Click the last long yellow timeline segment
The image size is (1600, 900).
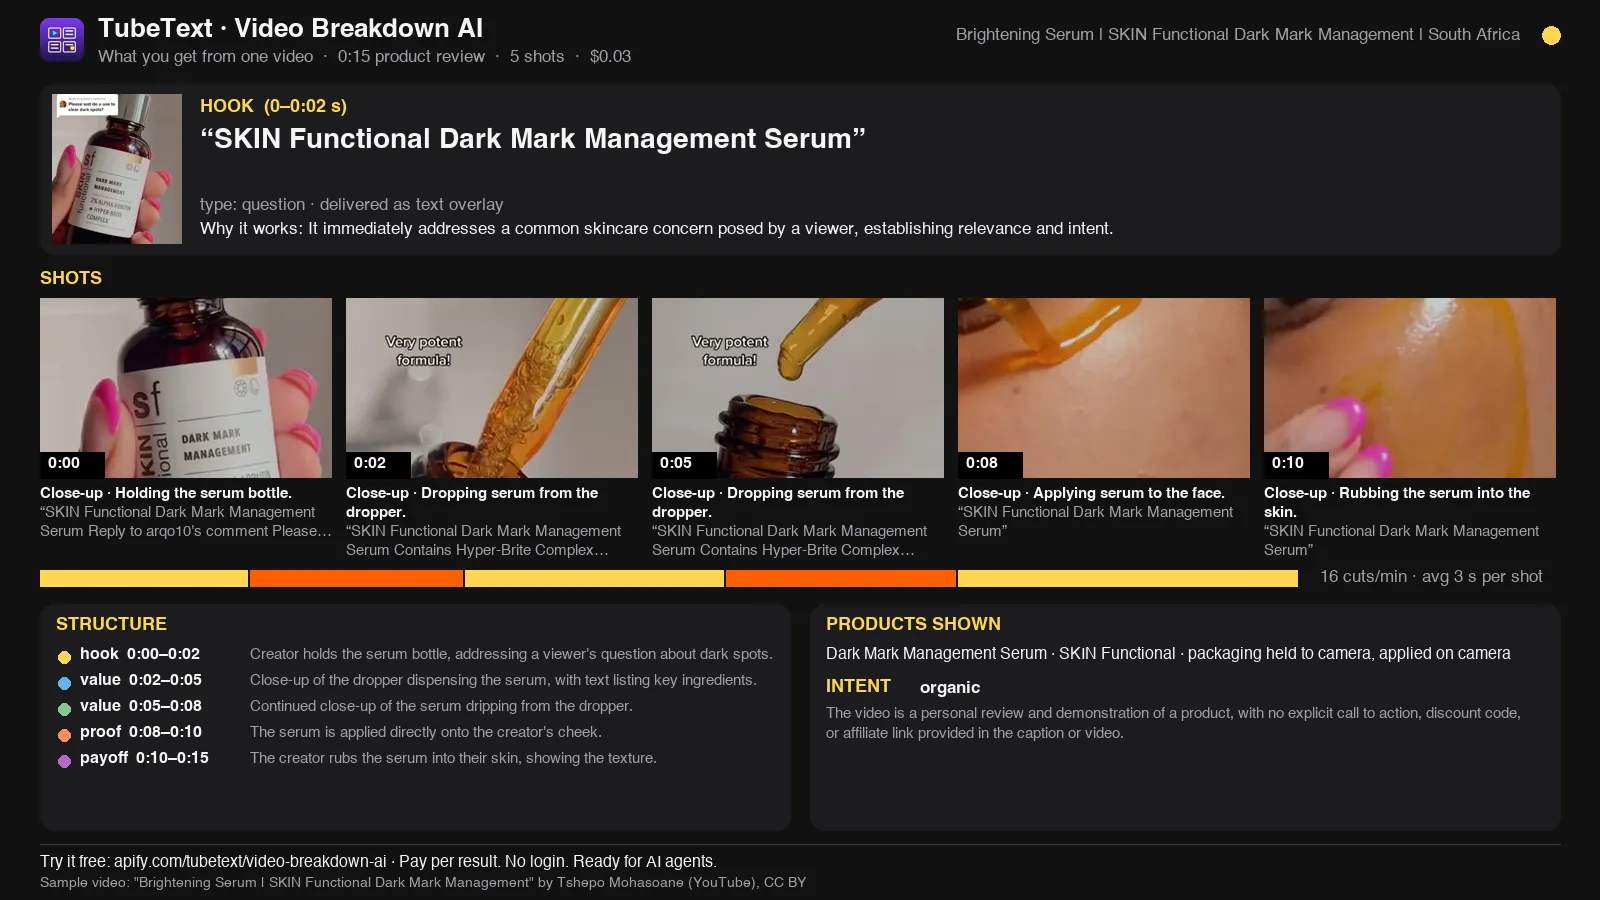pos(1128,578)
